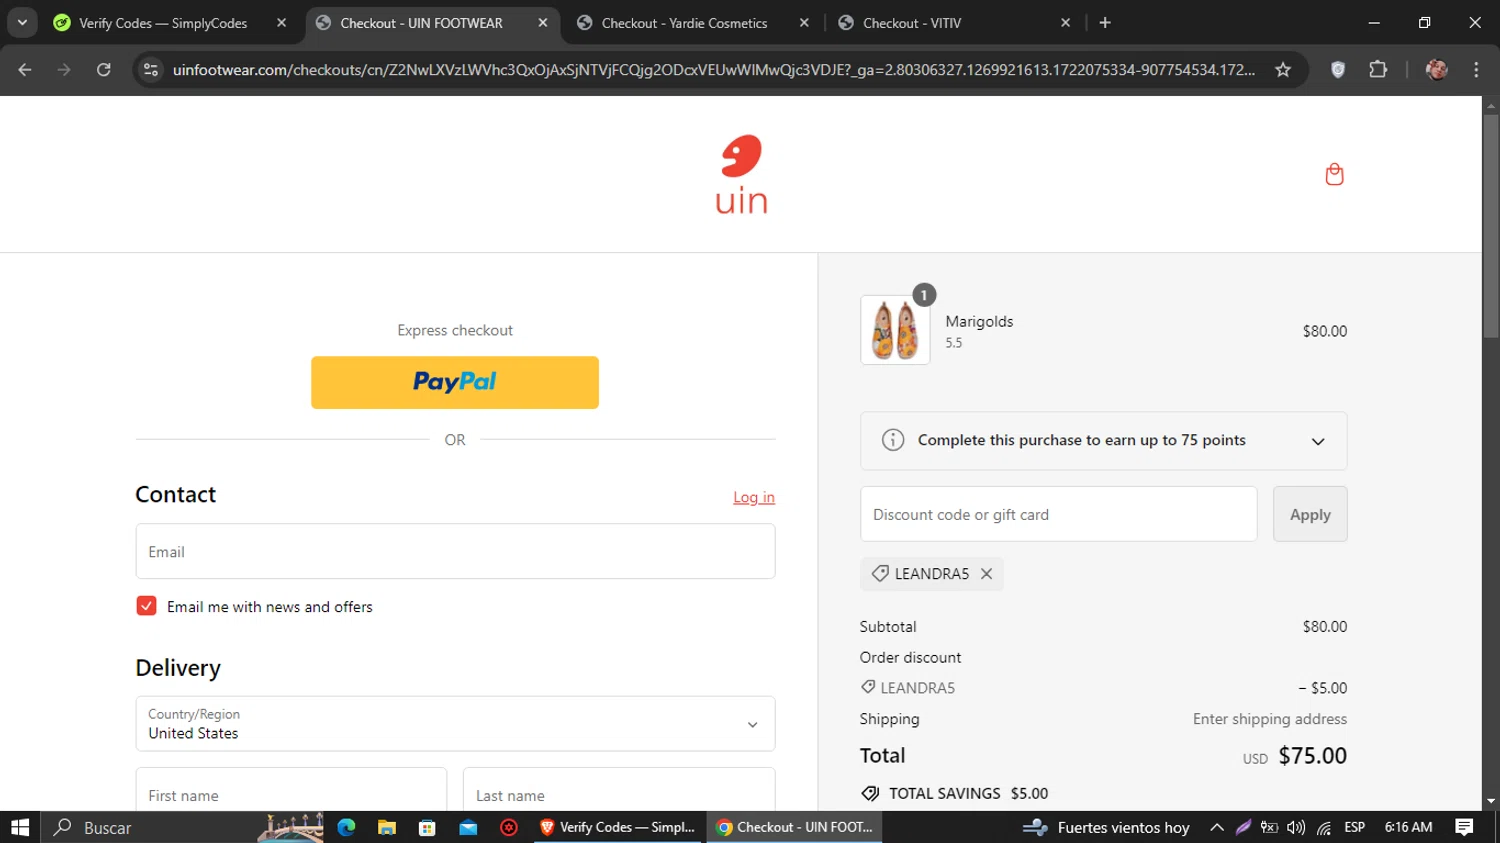Remove the LEANDRA5 discount code
This screenshot has height=843, width=1500.
[x=986, y=573]
